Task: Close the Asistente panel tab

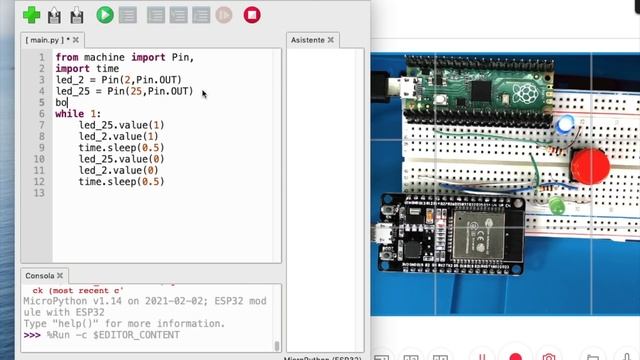Action: pos(331,40)
